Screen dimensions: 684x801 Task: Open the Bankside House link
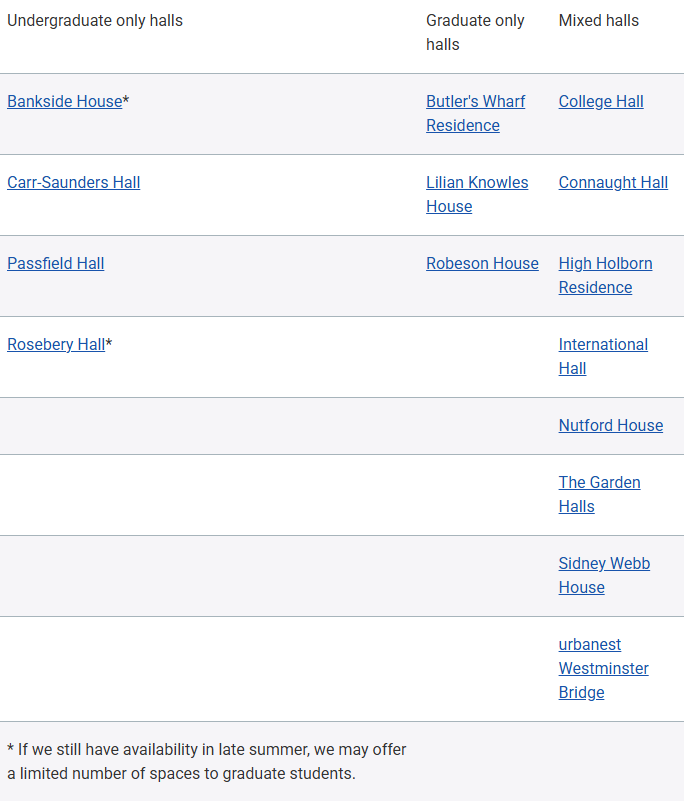pos(65,101)
